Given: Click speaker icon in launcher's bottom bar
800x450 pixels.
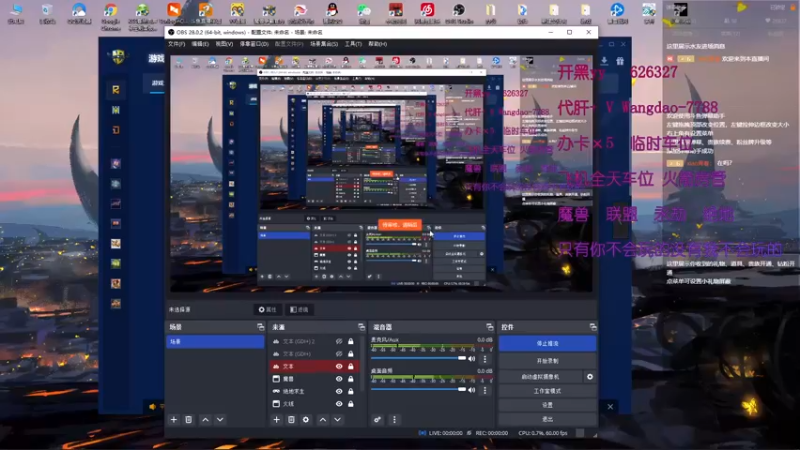Looking at the screenshot, I should point(153,407).
